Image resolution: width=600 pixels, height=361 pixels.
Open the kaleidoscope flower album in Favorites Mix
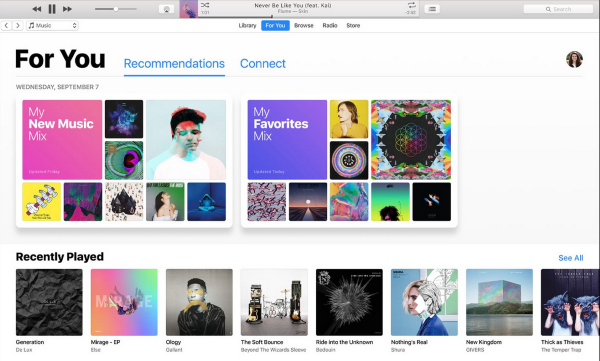411,140
